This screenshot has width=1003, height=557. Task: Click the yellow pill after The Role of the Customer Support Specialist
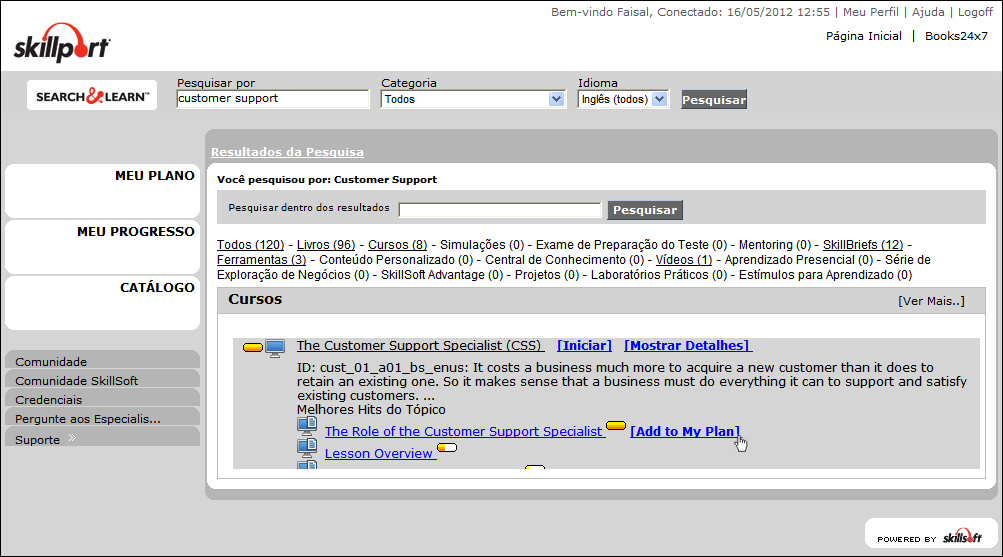[x=616, y=425]
